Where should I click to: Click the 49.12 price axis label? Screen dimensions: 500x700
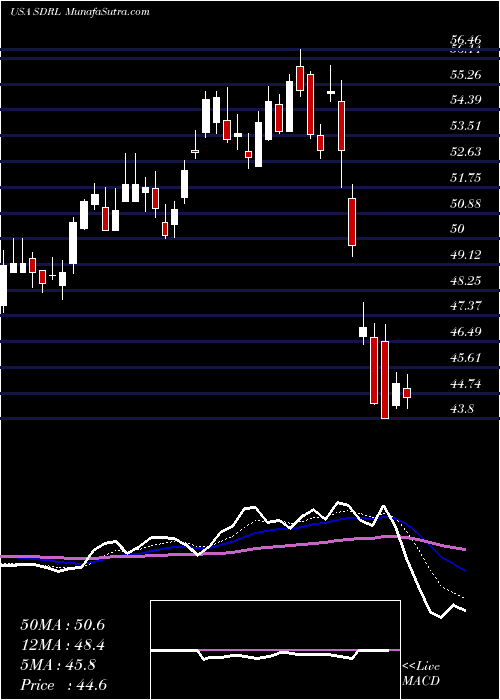466,255
